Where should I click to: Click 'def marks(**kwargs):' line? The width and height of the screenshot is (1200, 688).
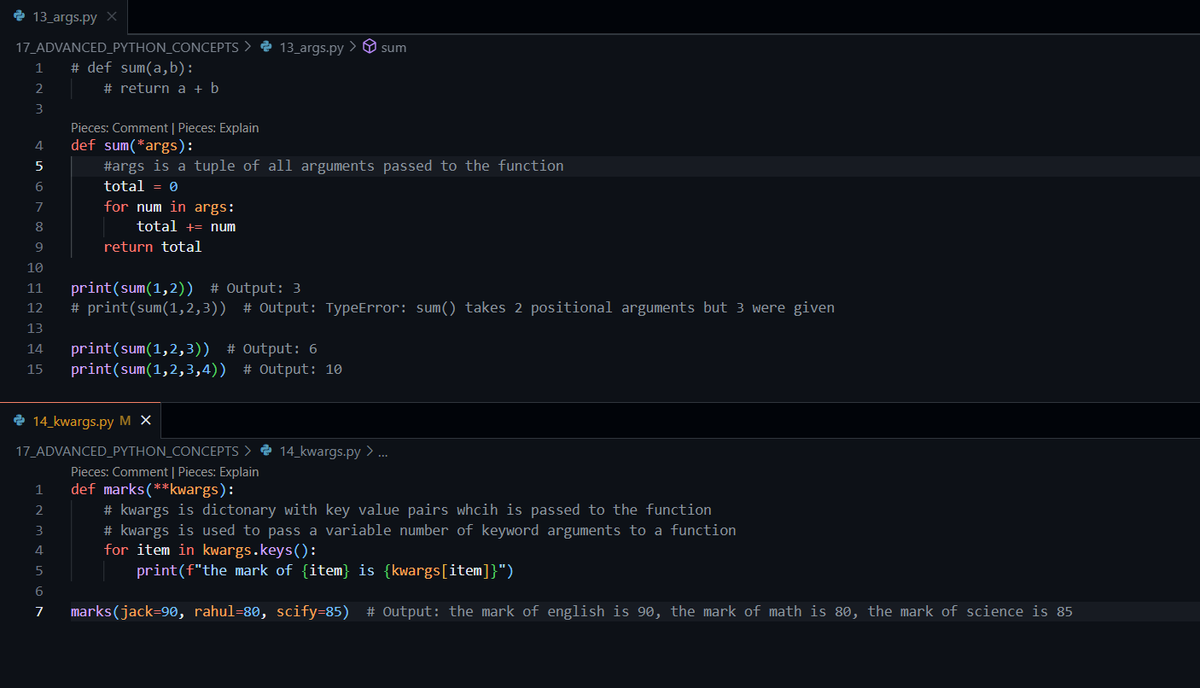point(153,490)
